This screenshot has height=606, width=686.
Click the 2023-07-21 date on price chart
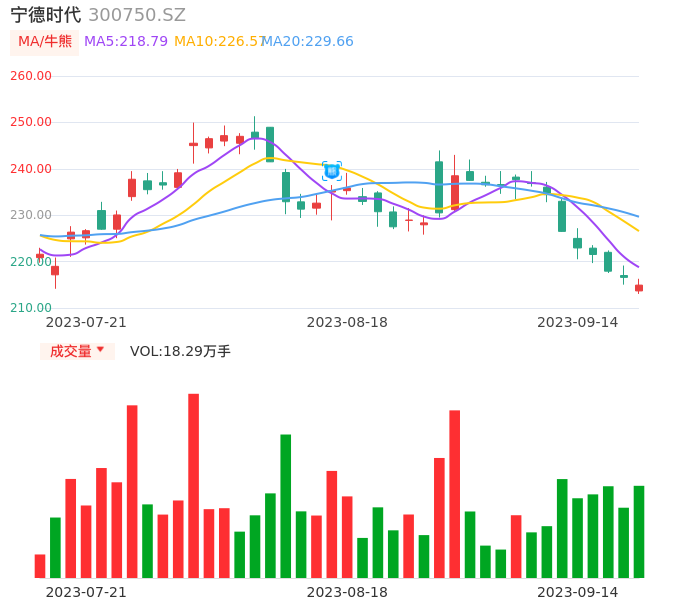[86, 322]
